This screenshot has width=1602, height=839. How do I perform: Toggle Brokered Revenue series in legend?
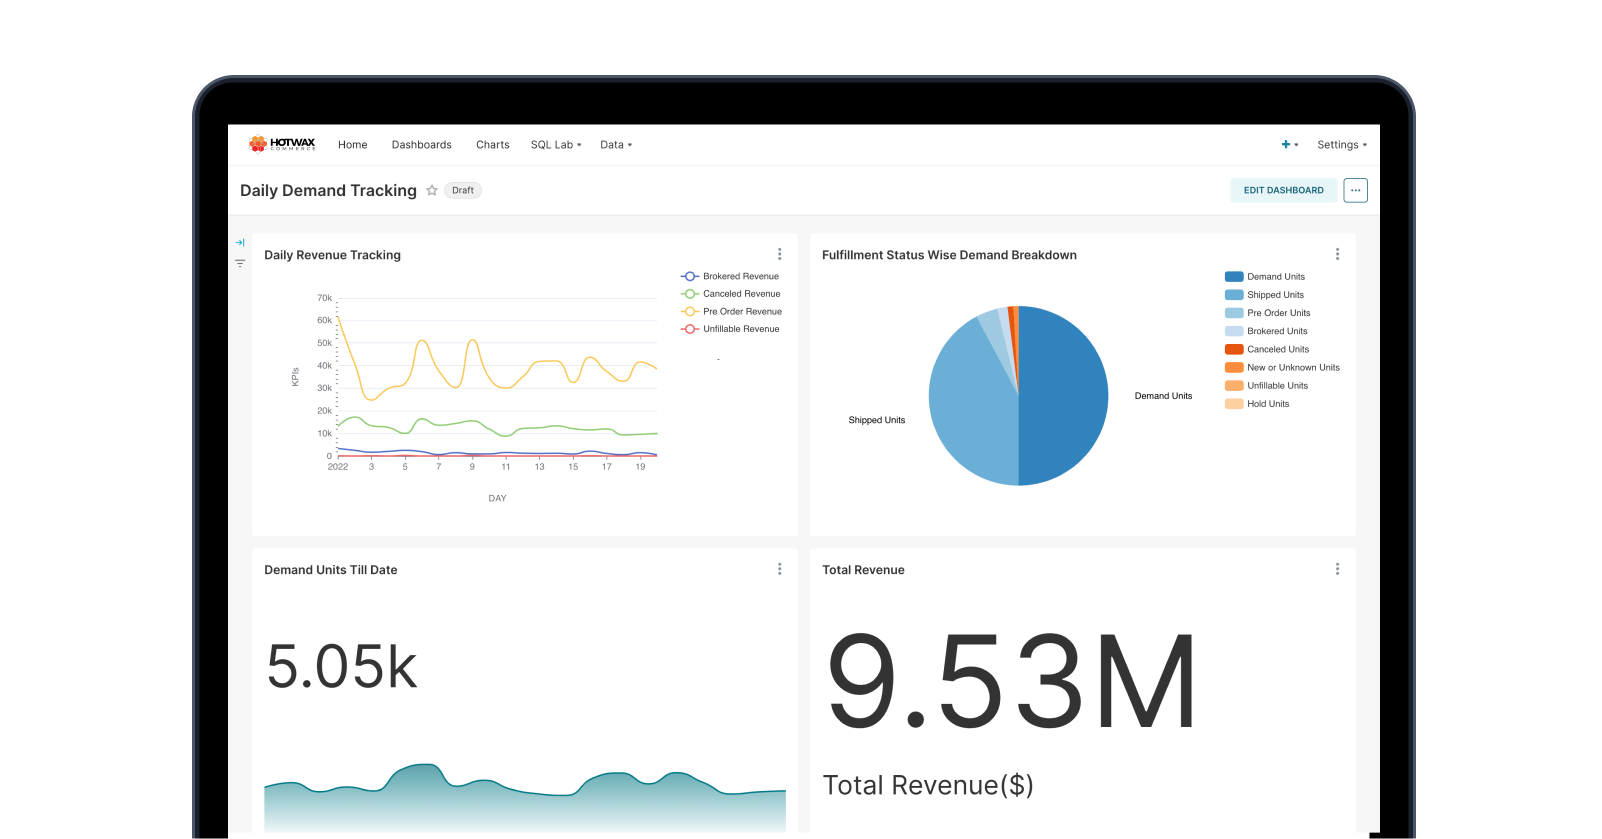[730, 276]
